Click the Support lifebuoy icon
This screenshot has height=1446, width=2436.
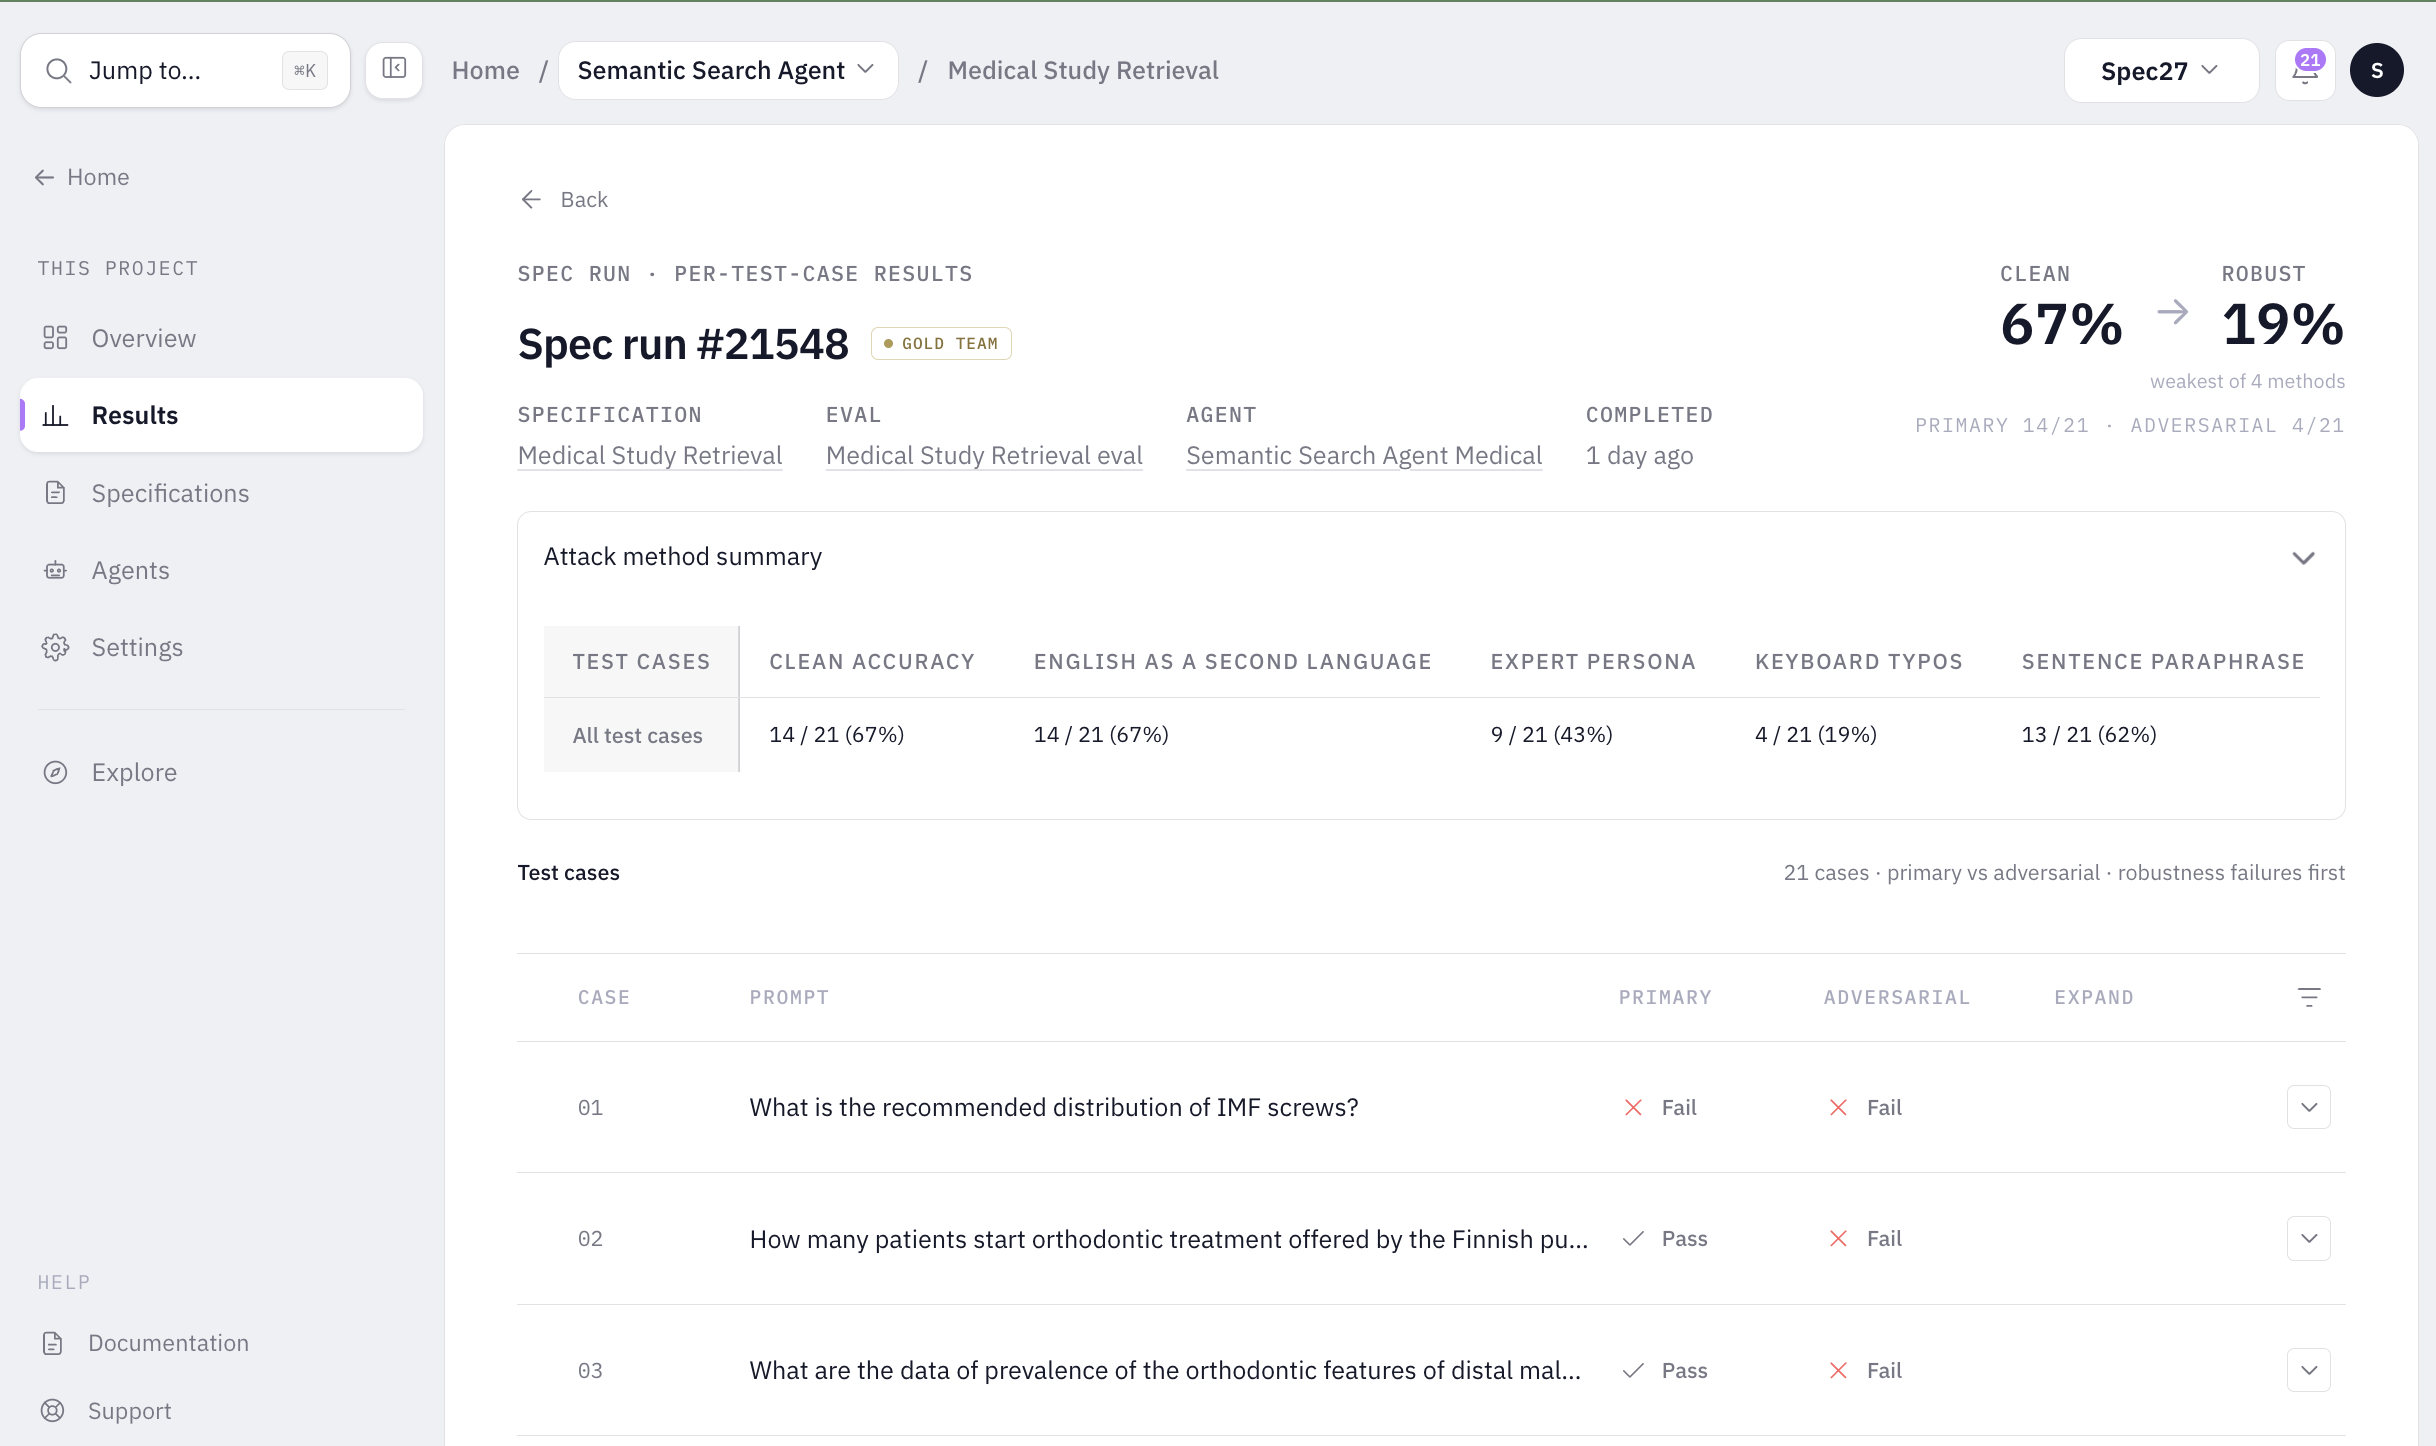click(53, 1410)
